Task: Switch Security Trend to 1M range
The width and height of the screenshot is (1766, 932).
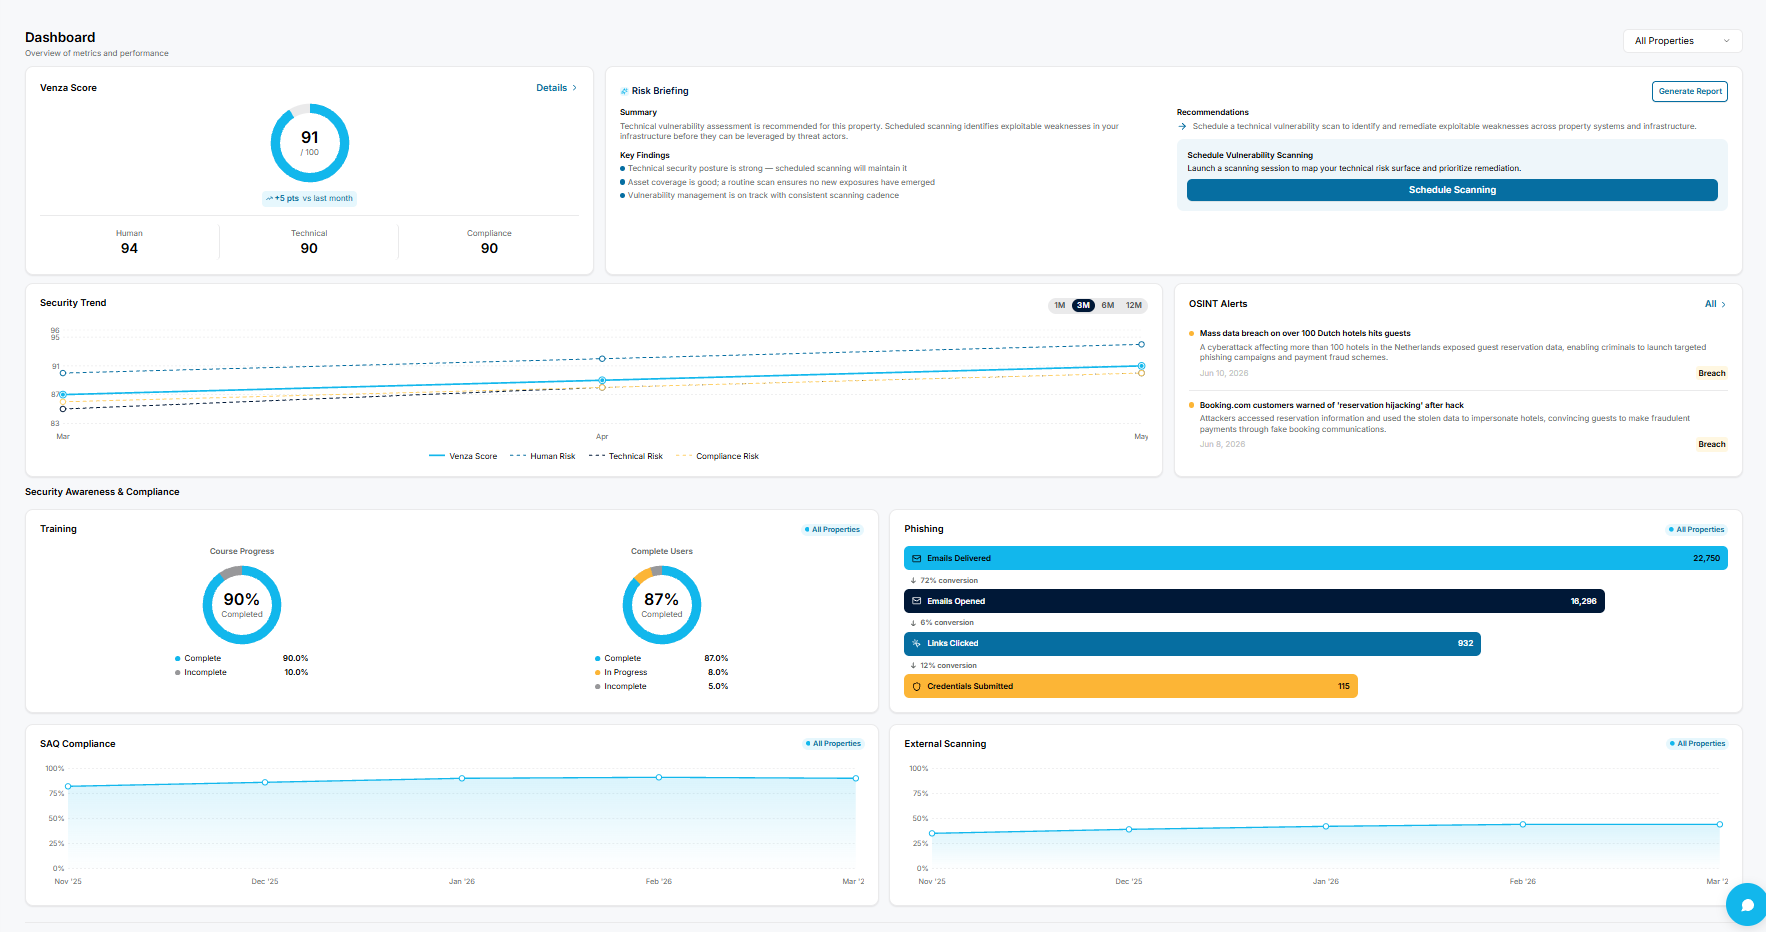Action: coord(1059,305)
